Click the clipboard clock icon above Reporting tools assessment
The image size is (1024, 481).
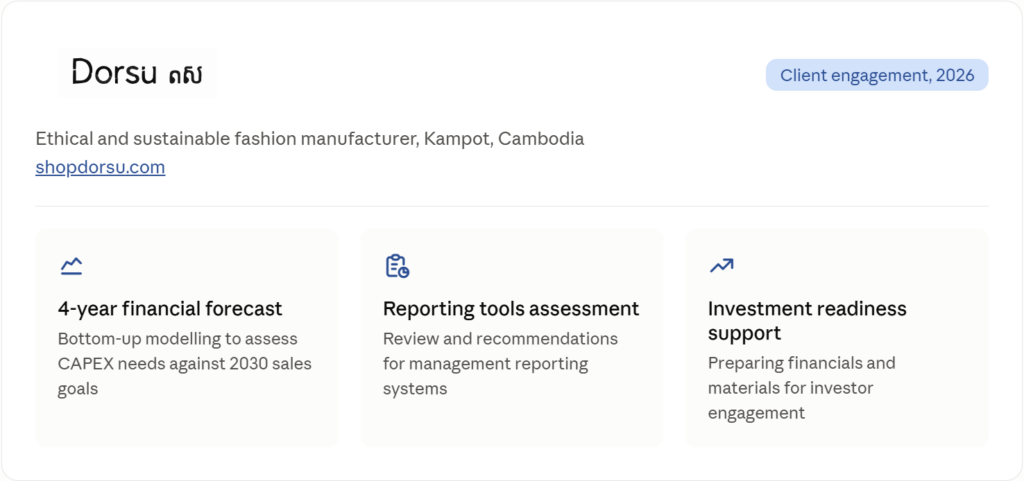[396, 266]
